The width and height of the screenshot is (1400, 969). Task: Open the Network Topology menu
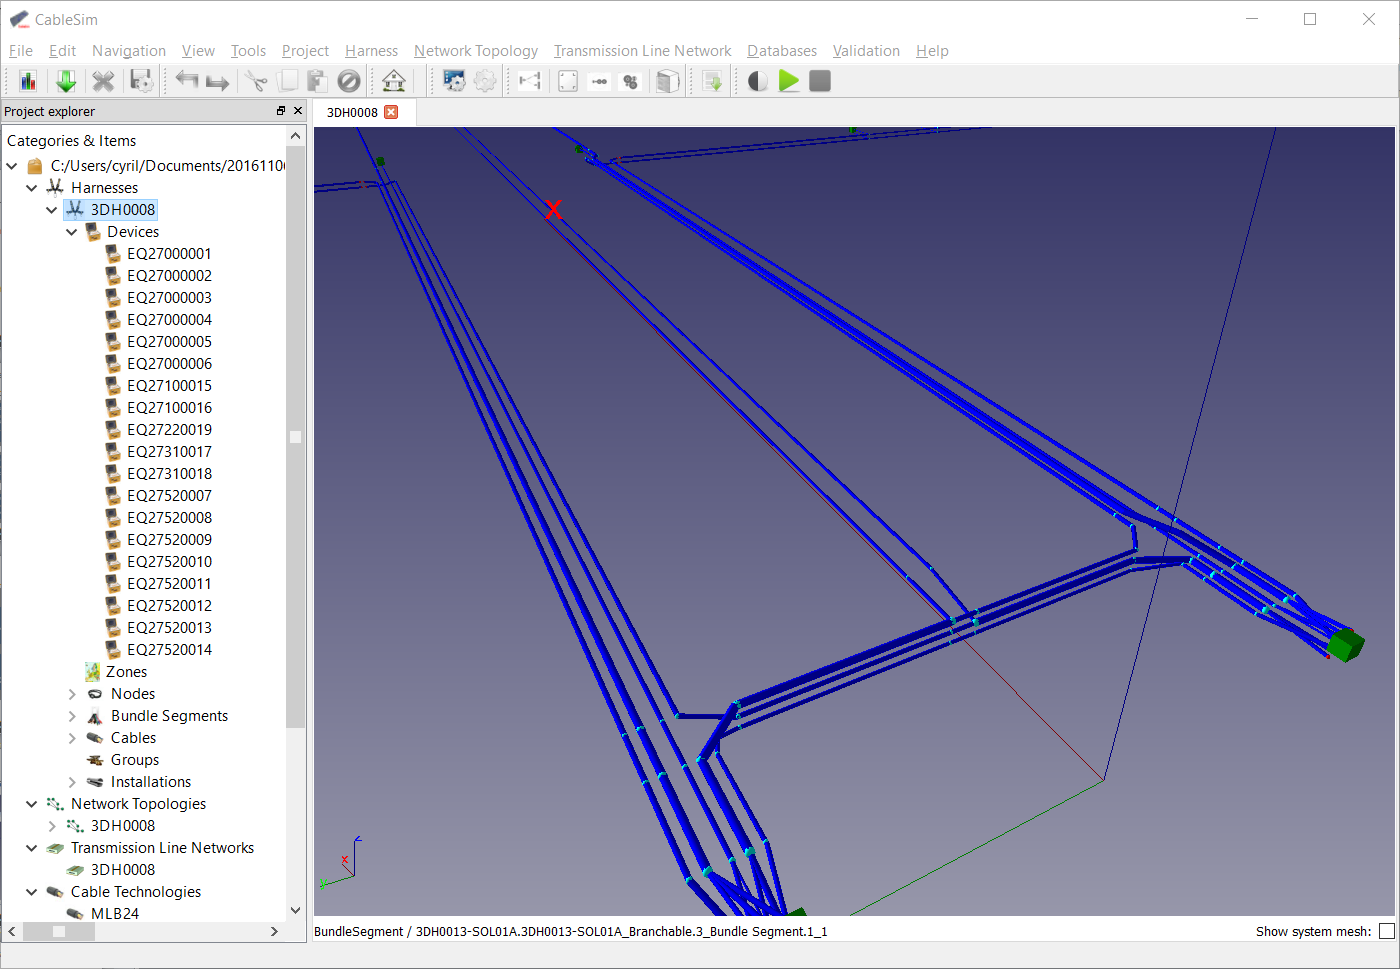click(x=476, y=51)
